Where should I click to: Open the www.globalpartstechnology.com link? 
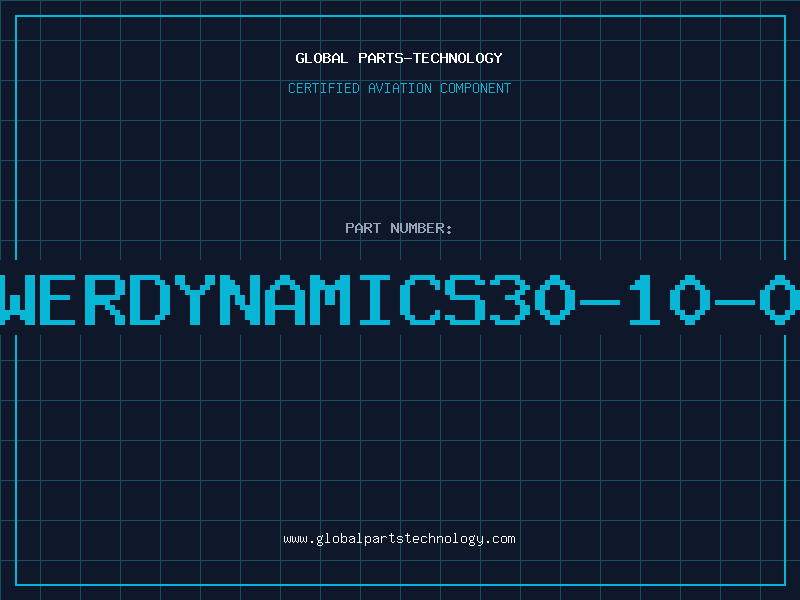pos(399,539)
